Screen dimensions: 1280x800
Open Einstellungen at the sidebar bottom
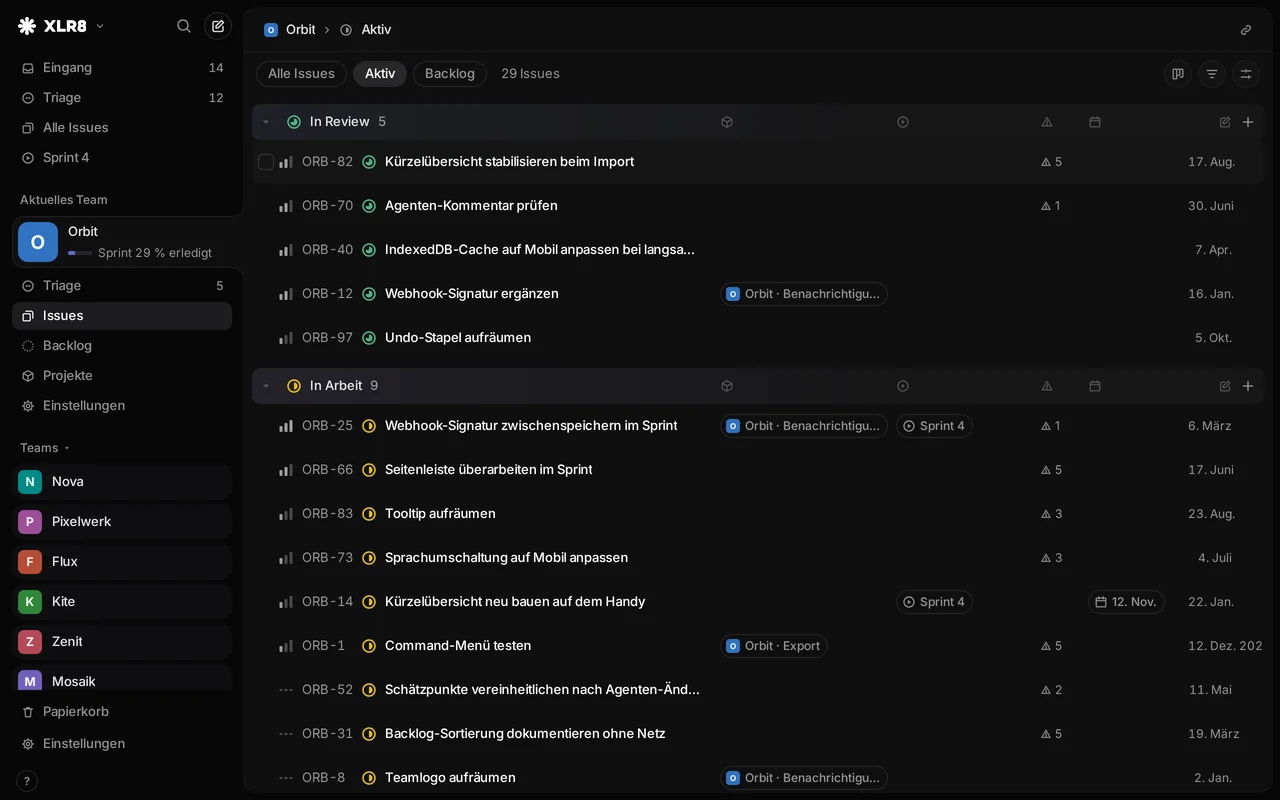coord(122,744)
